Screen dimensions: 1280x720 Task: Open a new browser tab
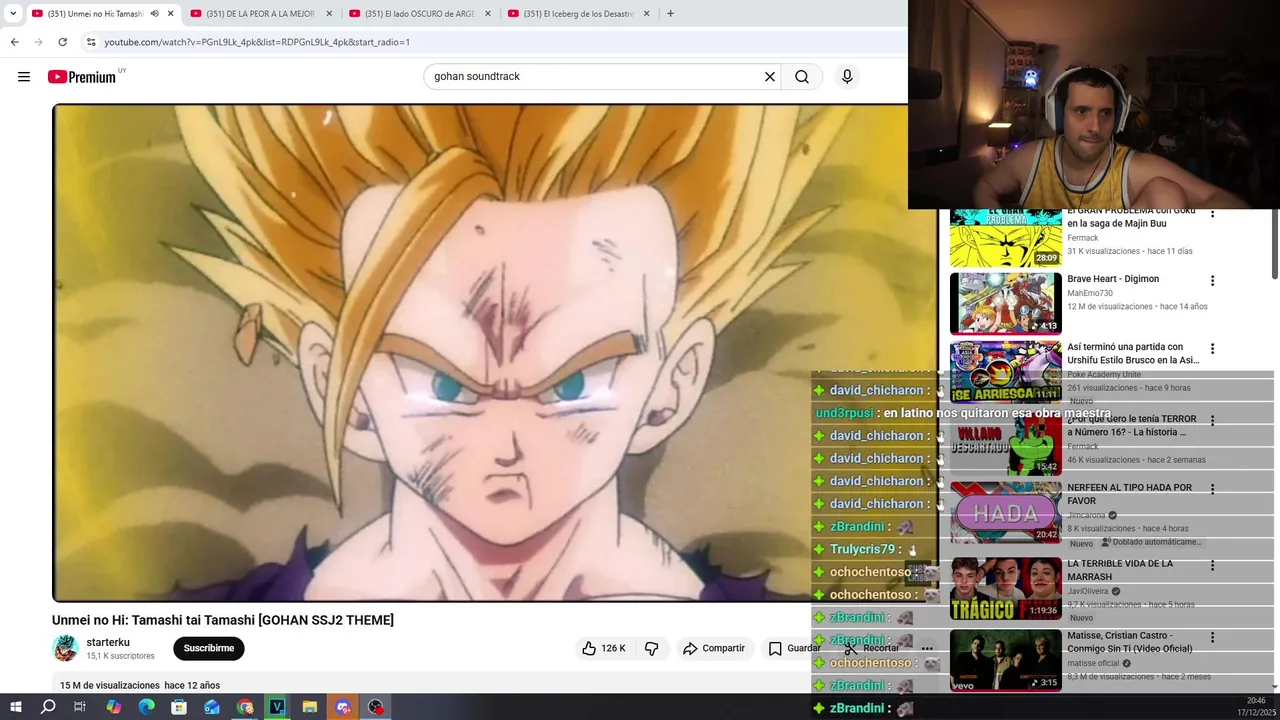(x=670, y=14)
